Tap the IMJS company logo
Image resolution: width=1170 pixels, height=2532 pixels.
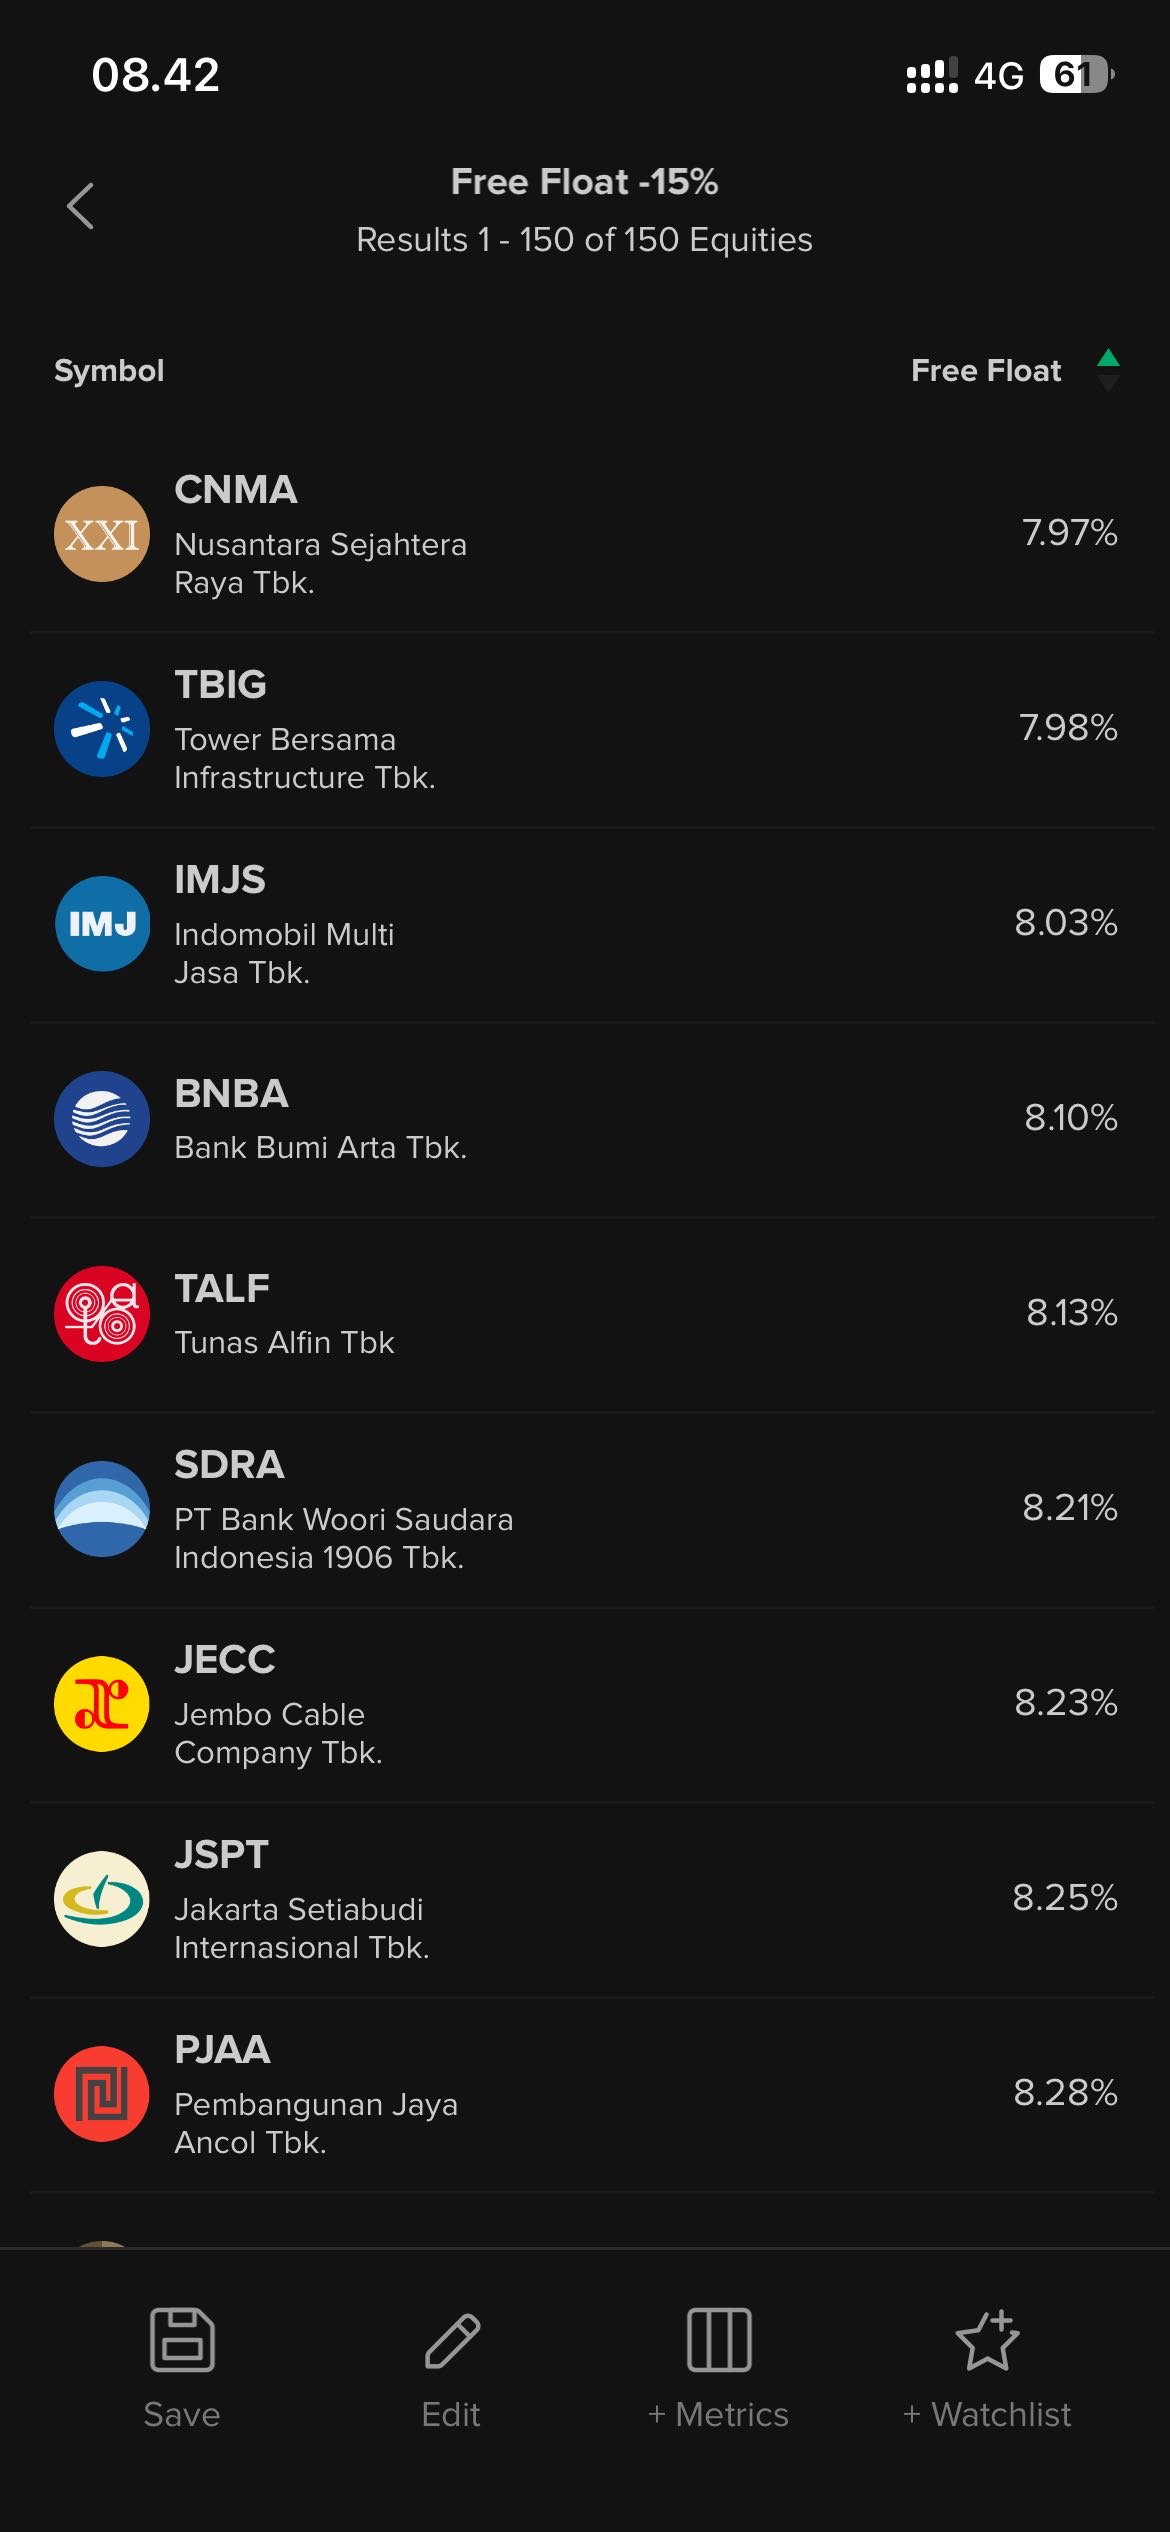[102, 924]
